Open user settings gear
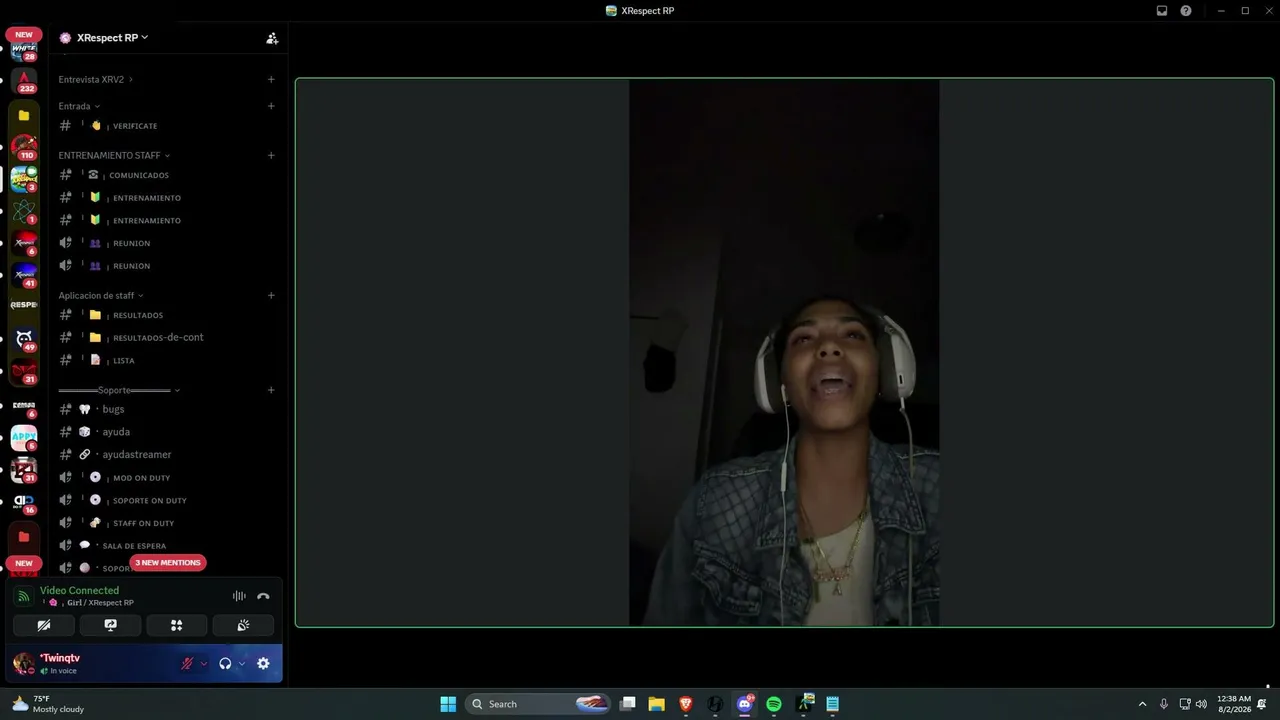The width and height of the screenshot is (1280, 720). tap(263, 663)
